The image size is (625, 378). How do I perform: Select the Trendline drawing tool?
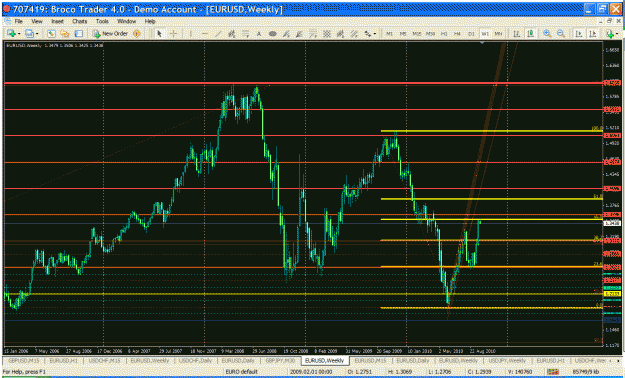[x=218, y=34]
